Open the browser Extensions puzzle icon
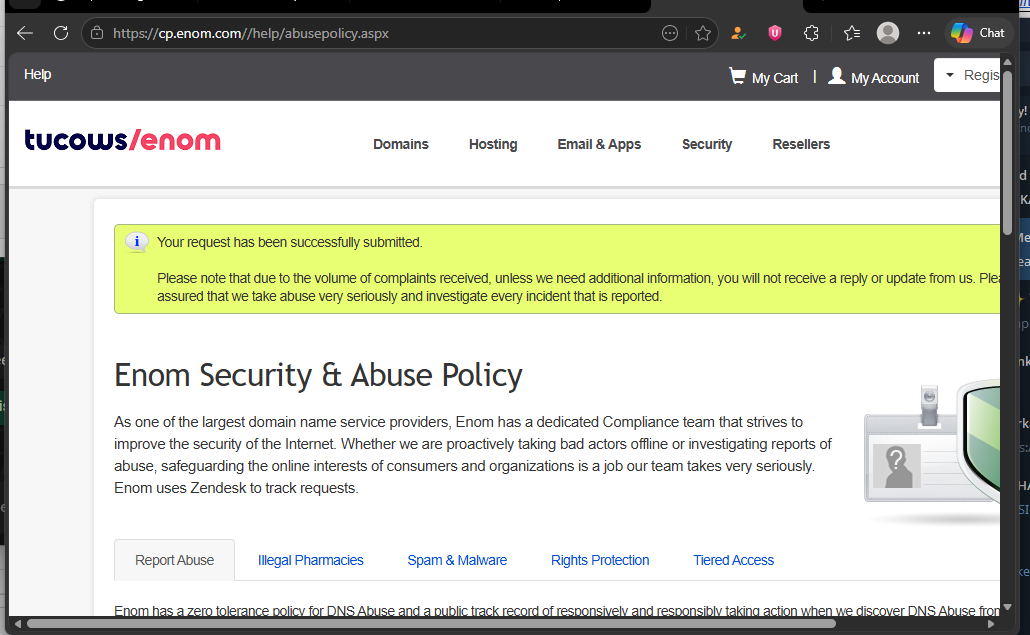Image resolution: width=1030 pixels, height=635 pixels. [811, 33]
